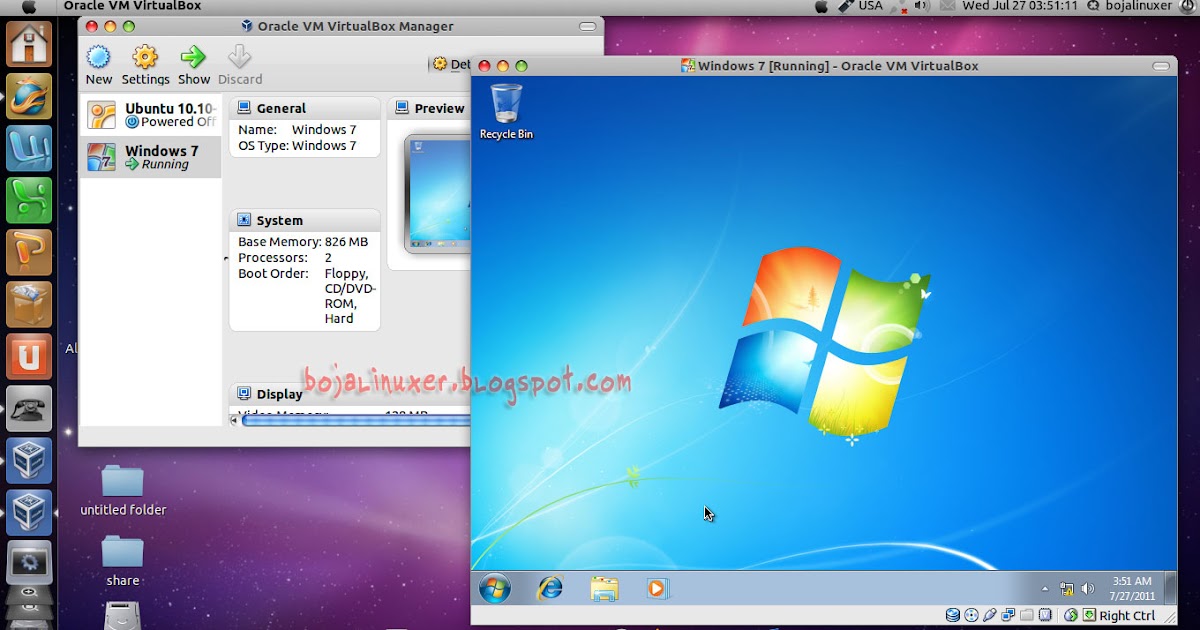Viewport: 1200px width, 630px height.
Task: Open the untitled folder on desktop
Action: coord(123,490)
